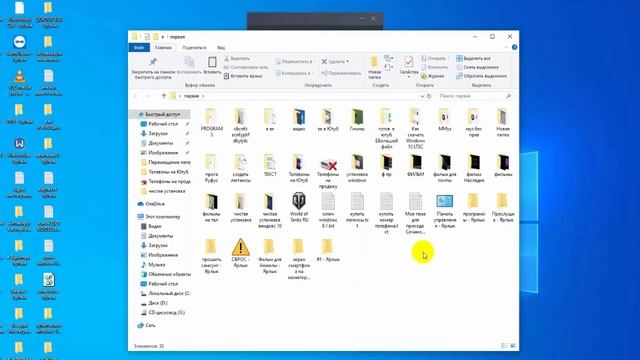640x360 pixels.
Task: Expand the address bar history dropdown
Action: (422, 96)
